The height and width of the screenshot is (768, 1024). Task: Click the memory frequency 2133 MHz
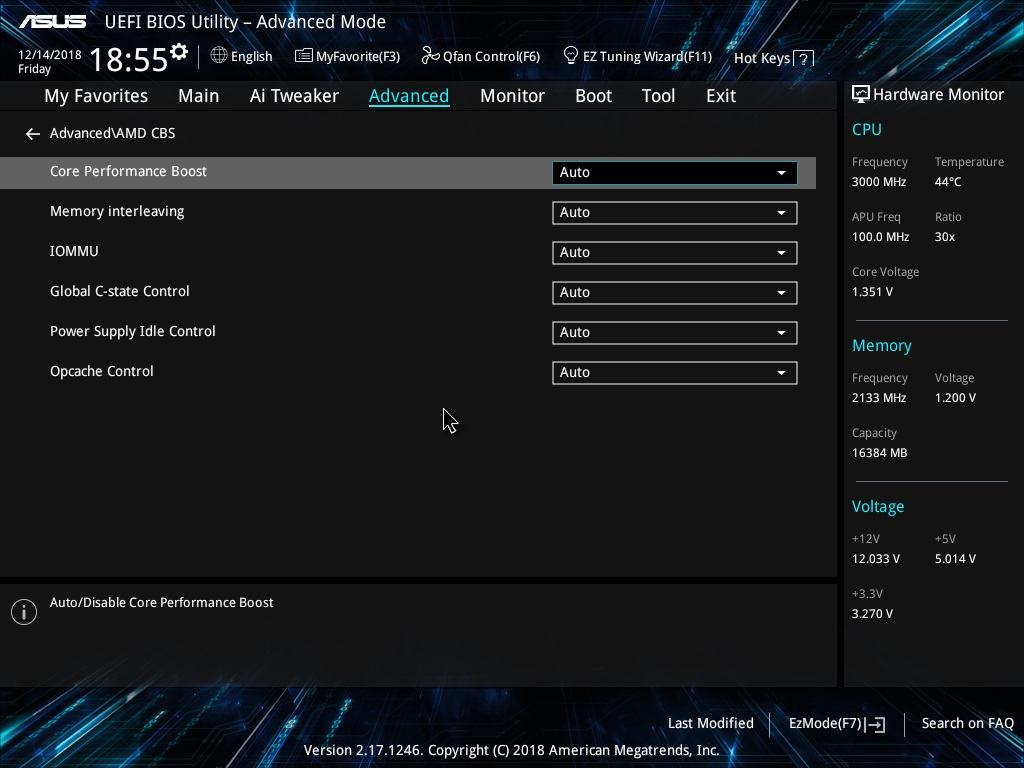tap(878, 398)
